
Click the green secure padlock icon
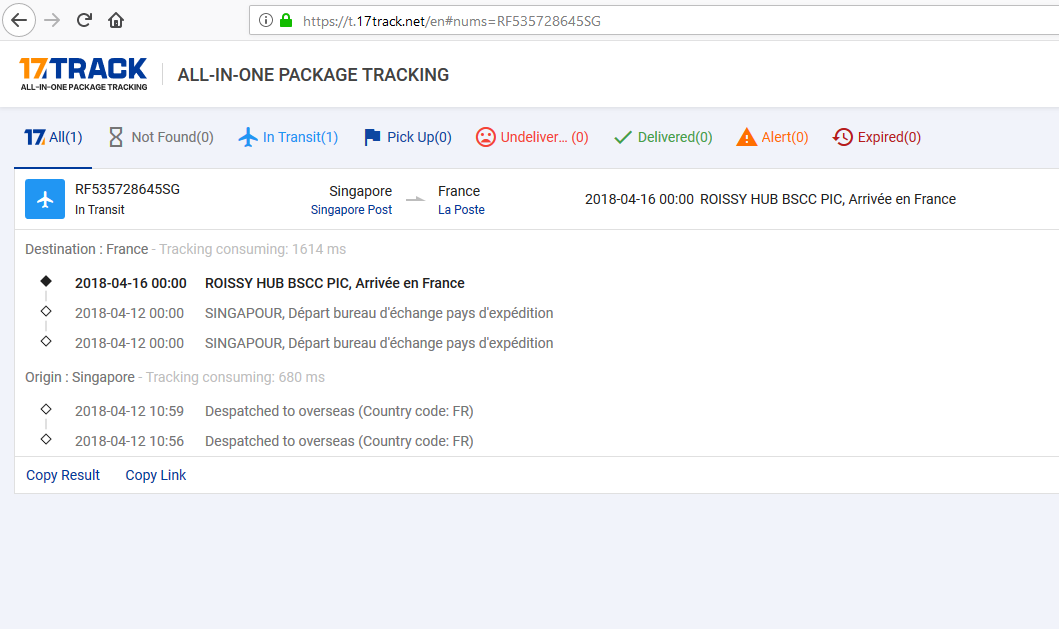[x=286, y=20]
